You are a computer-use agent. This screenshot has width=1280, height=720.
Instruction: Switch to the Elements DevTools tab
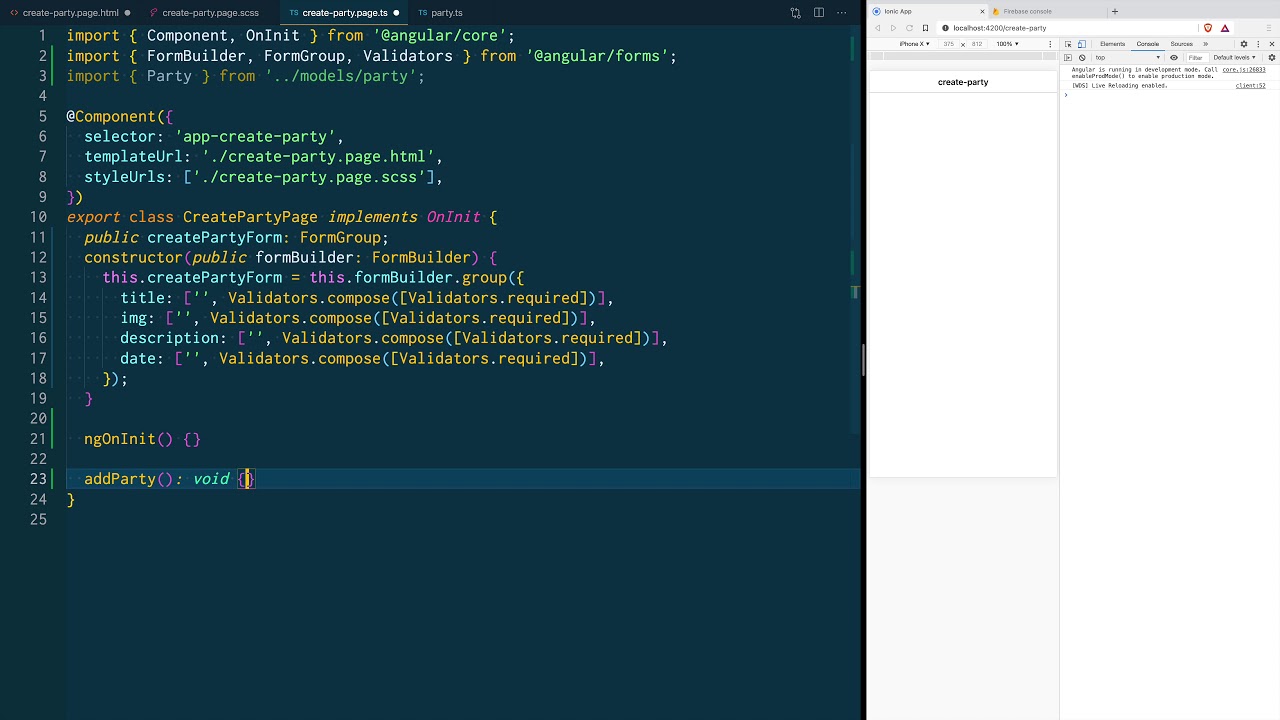point(1113,44)
